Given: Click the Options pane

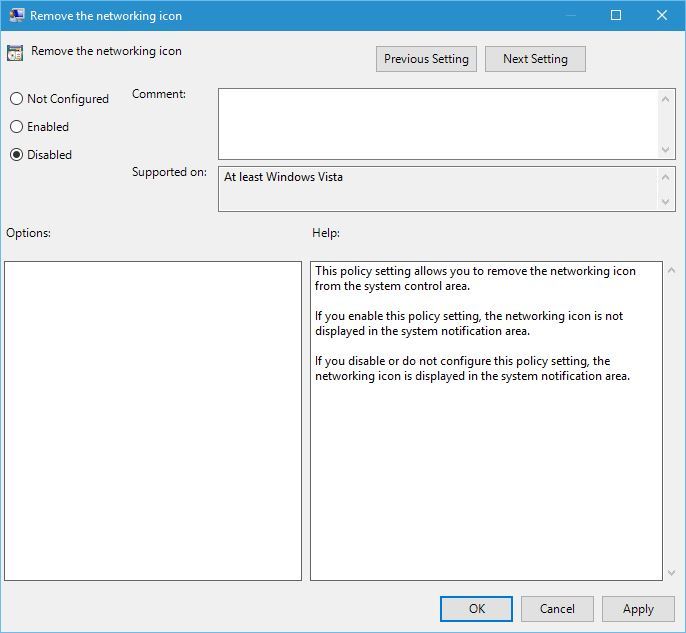Looking at the screenshot, I should (153, 421).
